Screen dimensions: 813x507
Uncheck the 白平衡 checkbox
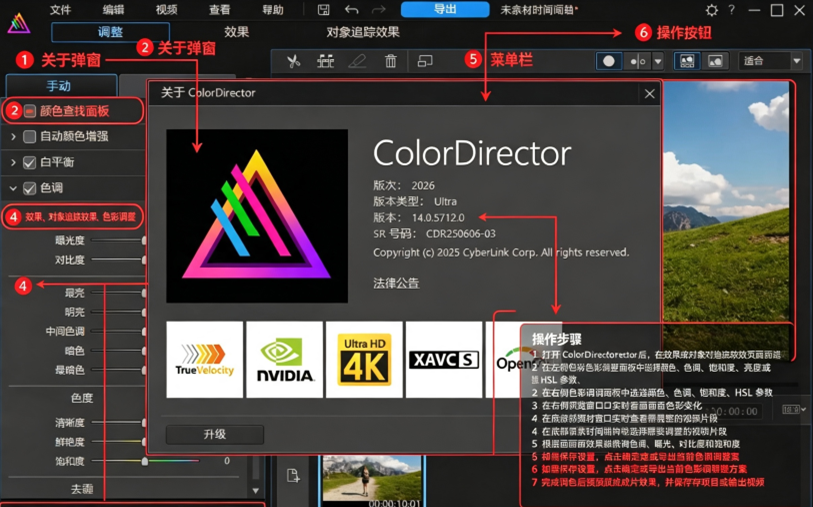[30, 162]
